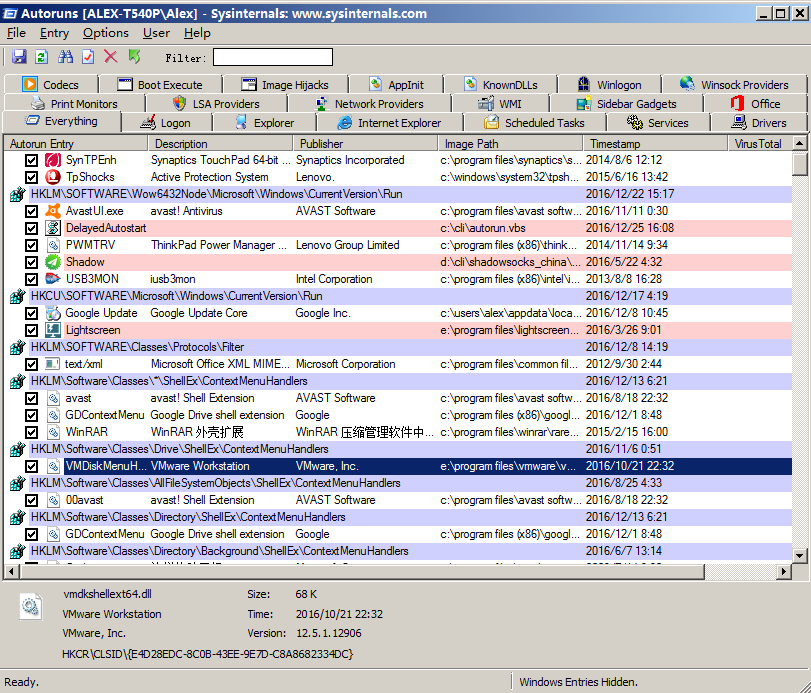811x693 pixels.
Task: Toggle the WinRAR context menu checkbox
Action: [x=32, y=432]
